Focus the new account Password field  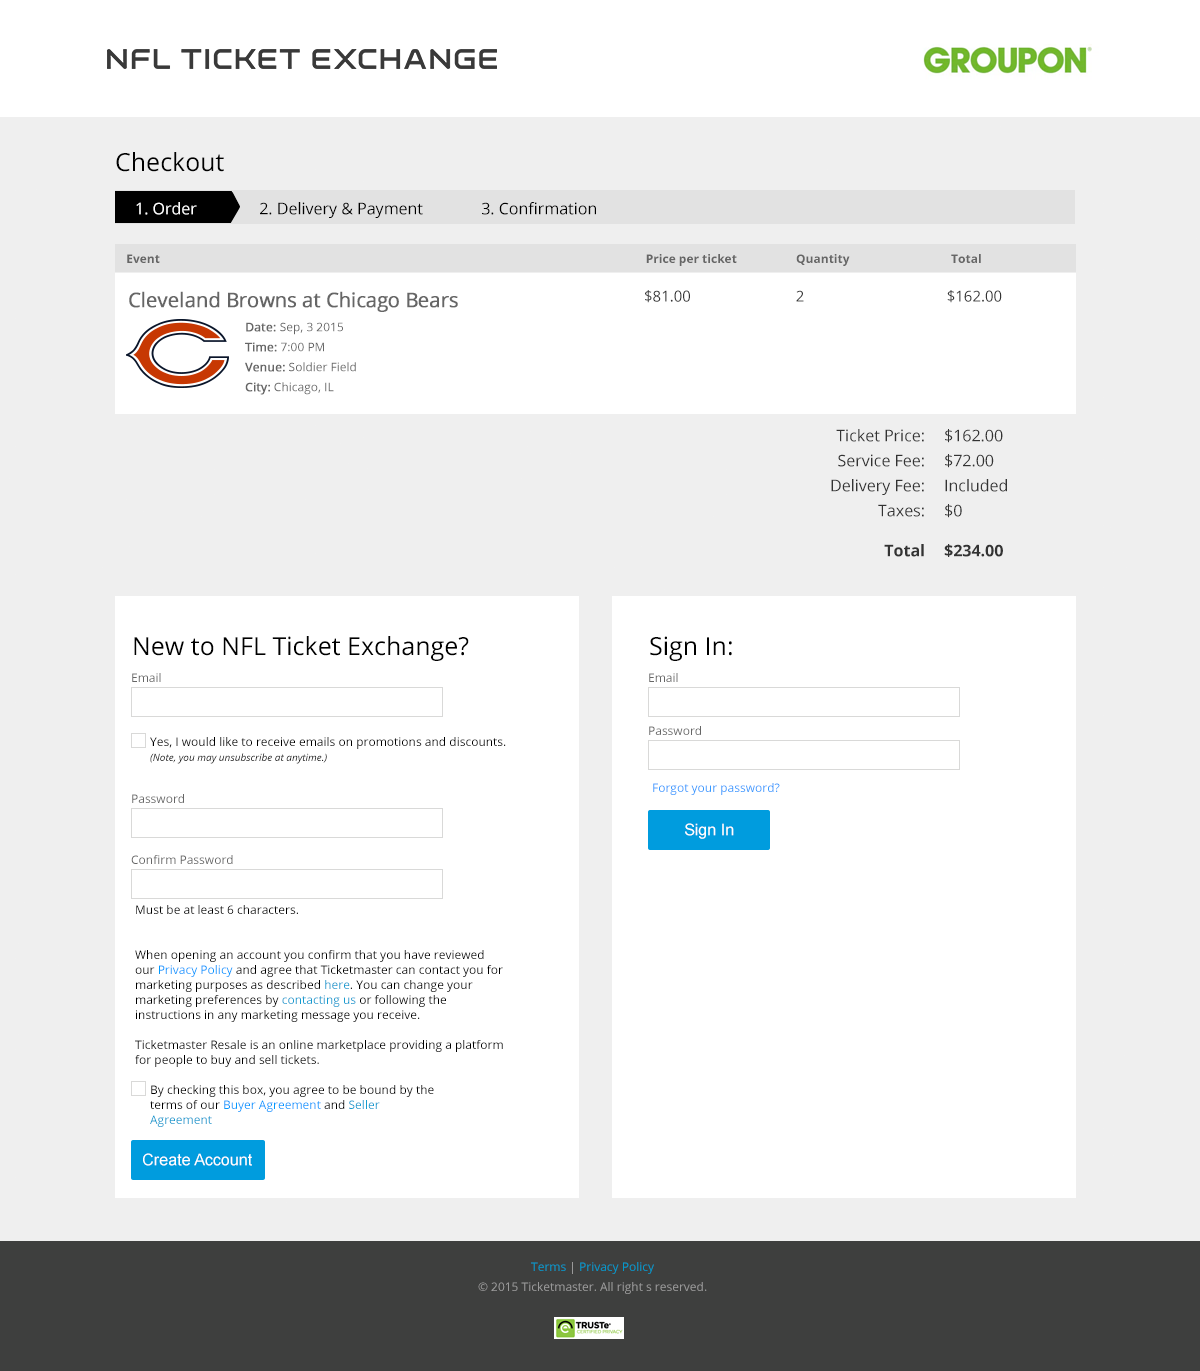pyautogui.click(x=287, y=823)
